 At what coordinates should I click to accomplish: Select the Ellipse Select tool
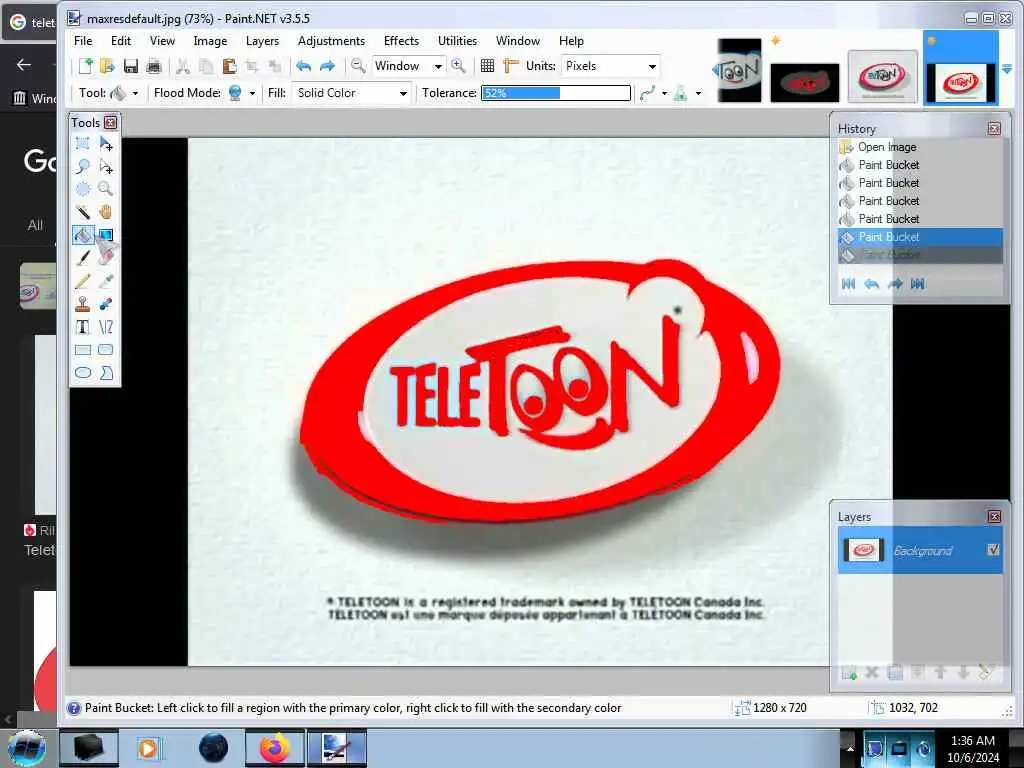(83, 189)
